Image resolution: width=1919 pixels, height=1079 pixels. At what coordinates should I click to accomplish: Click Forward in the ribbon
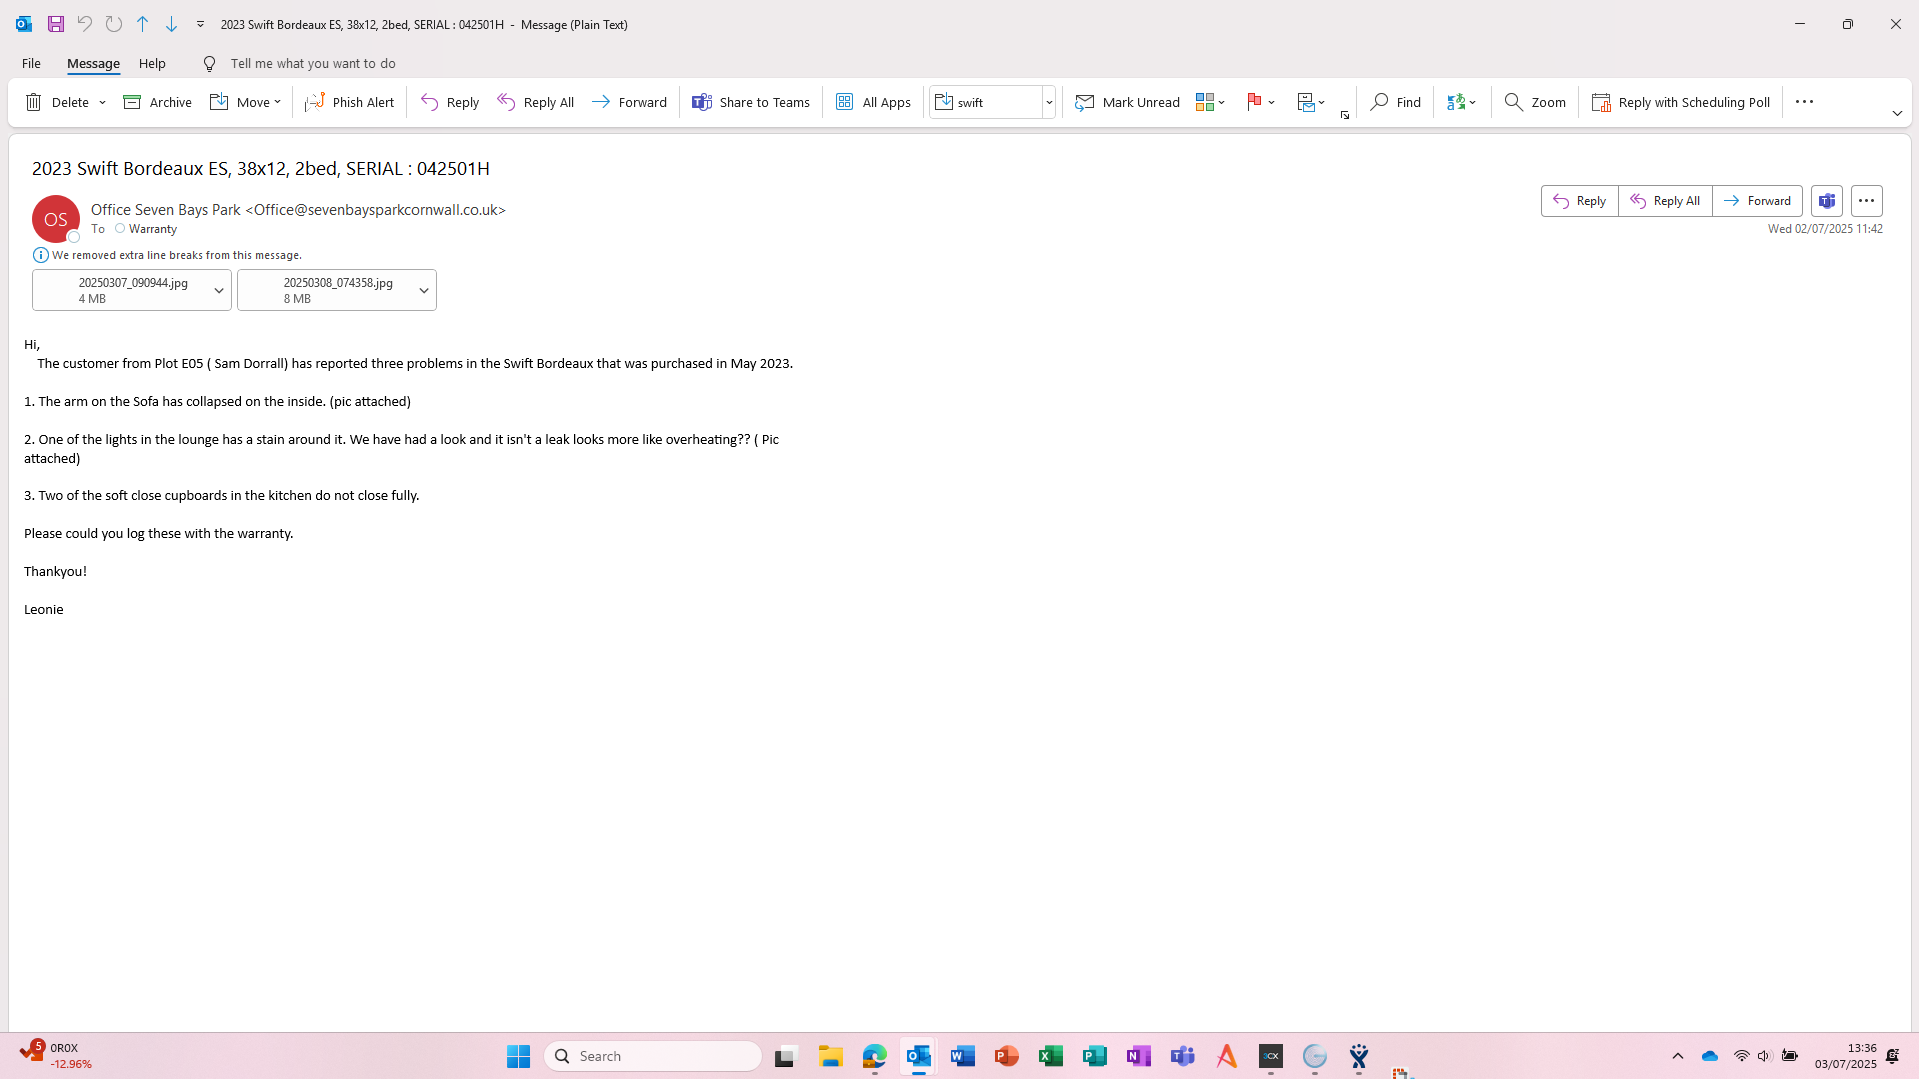[629, 102]
